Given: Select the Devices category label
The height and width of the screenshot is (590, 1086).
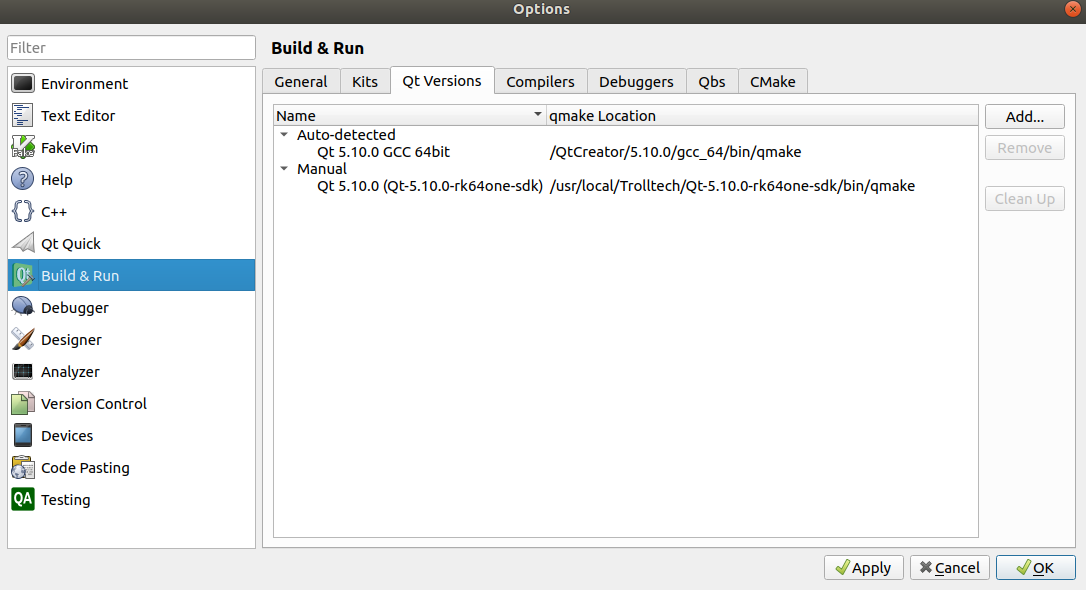Looking at the screenshot, I should 67,436.
